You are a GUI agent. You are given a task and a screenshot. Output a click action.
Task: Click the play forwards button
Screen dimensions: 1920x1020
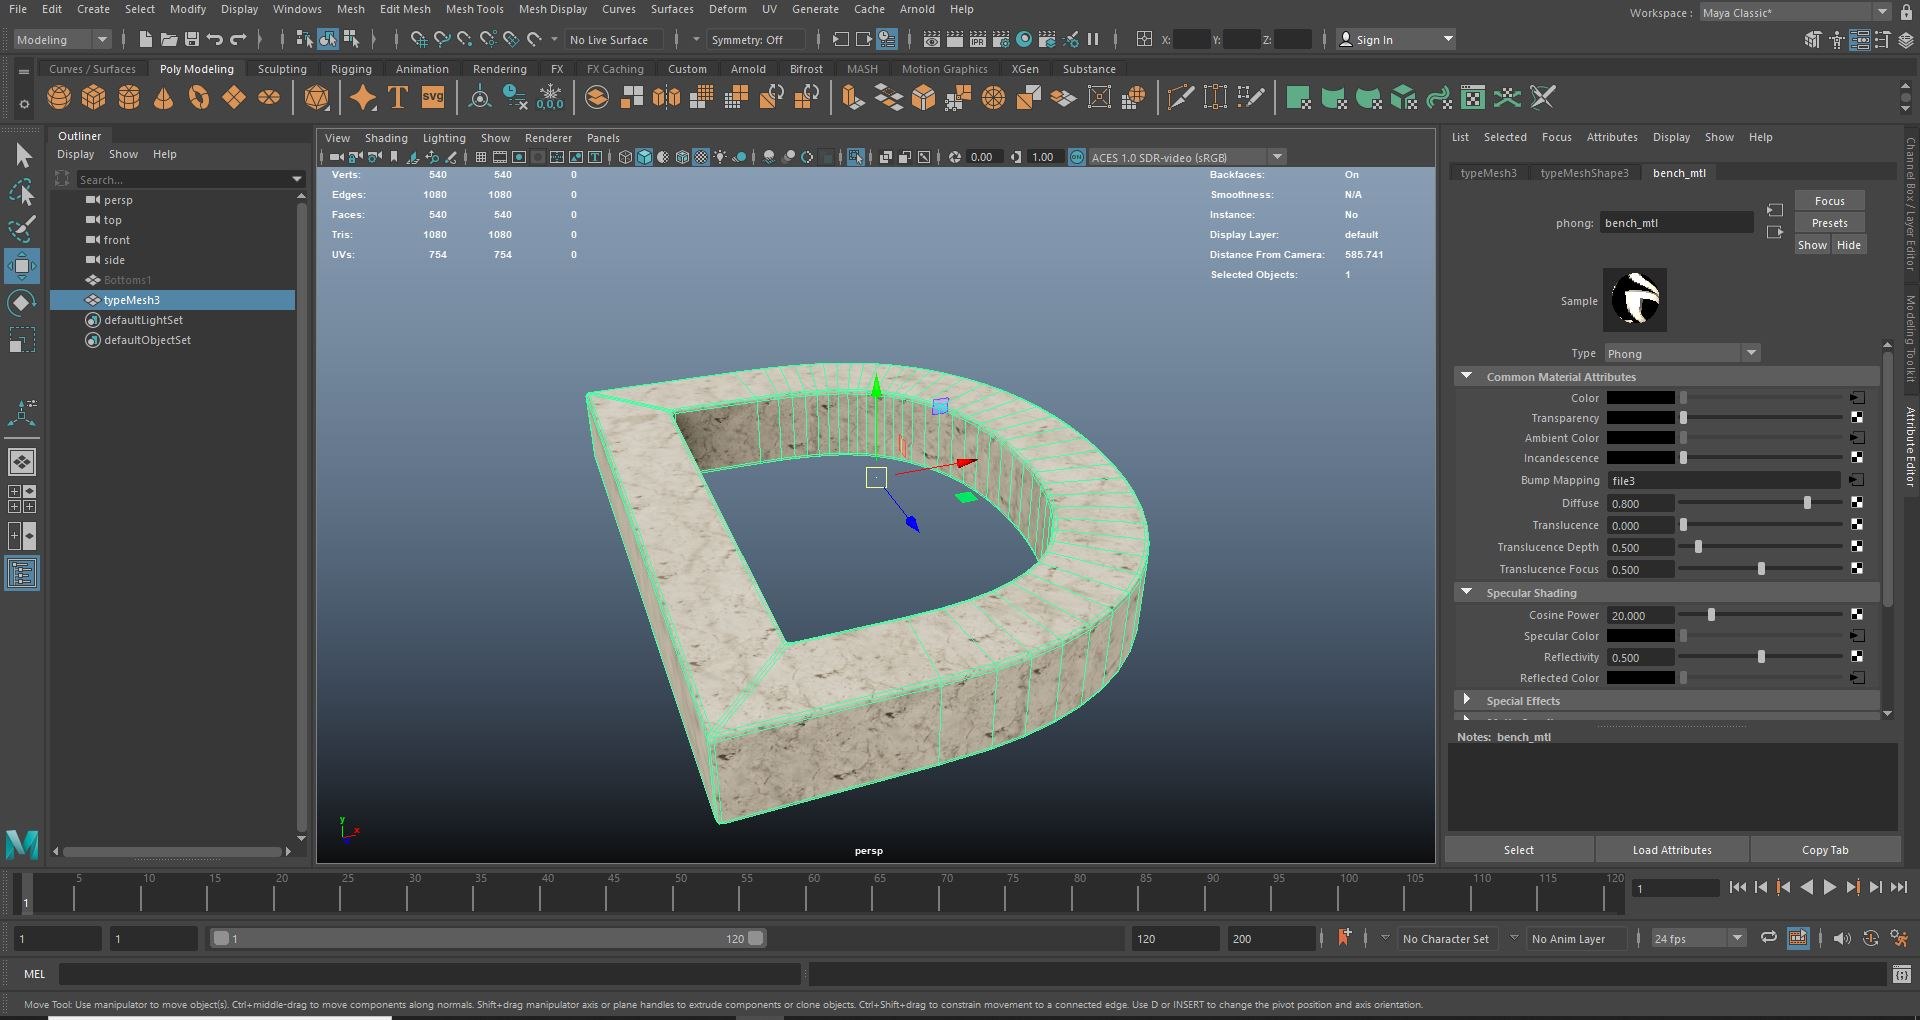click(x=1829, y=887)
